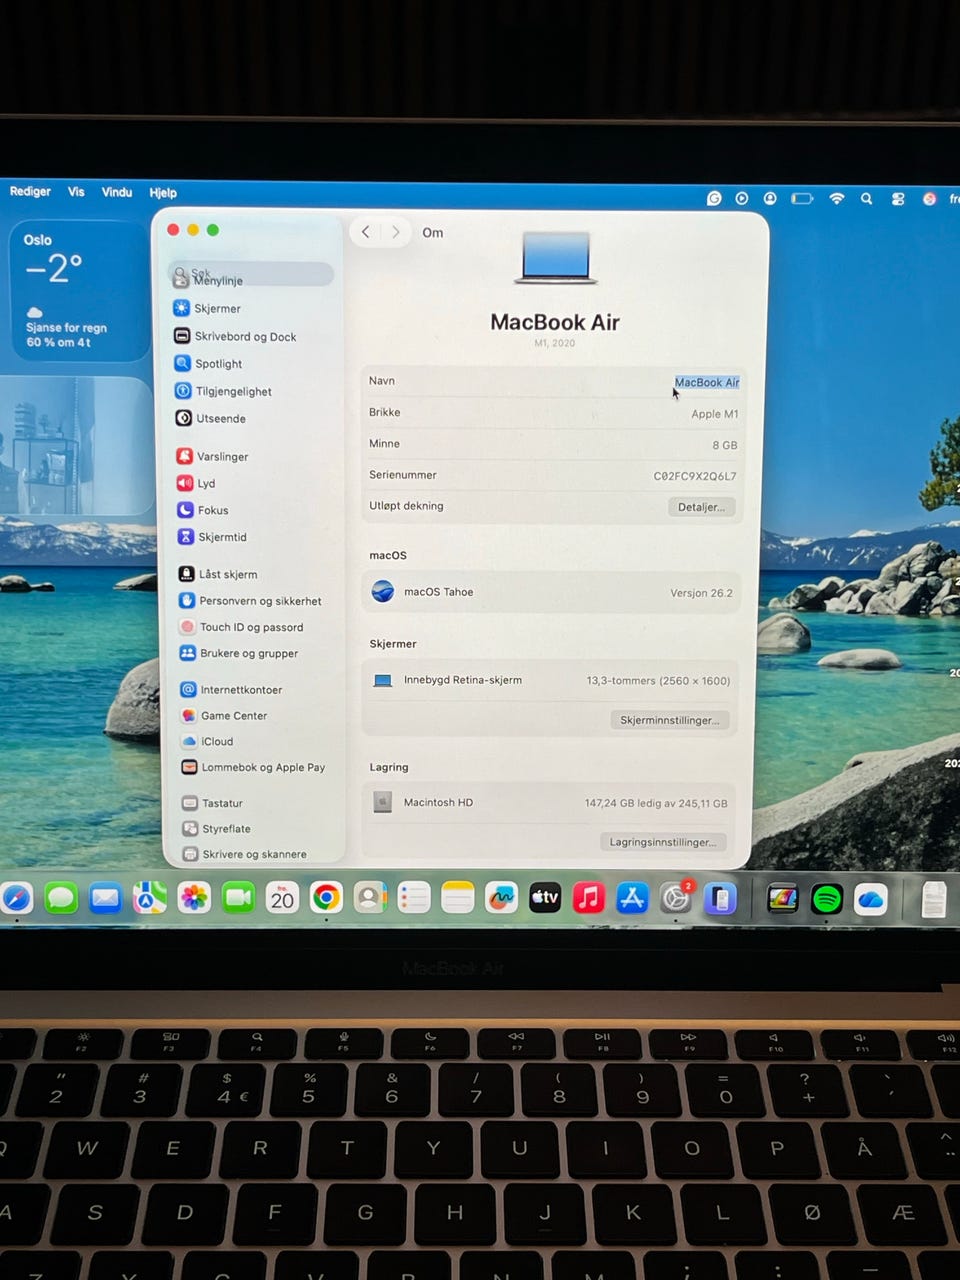960x1280 pixels.
Task: Open Grammarly G icon in menu bar
Action: pyautogui.click(x=714, y=198)
